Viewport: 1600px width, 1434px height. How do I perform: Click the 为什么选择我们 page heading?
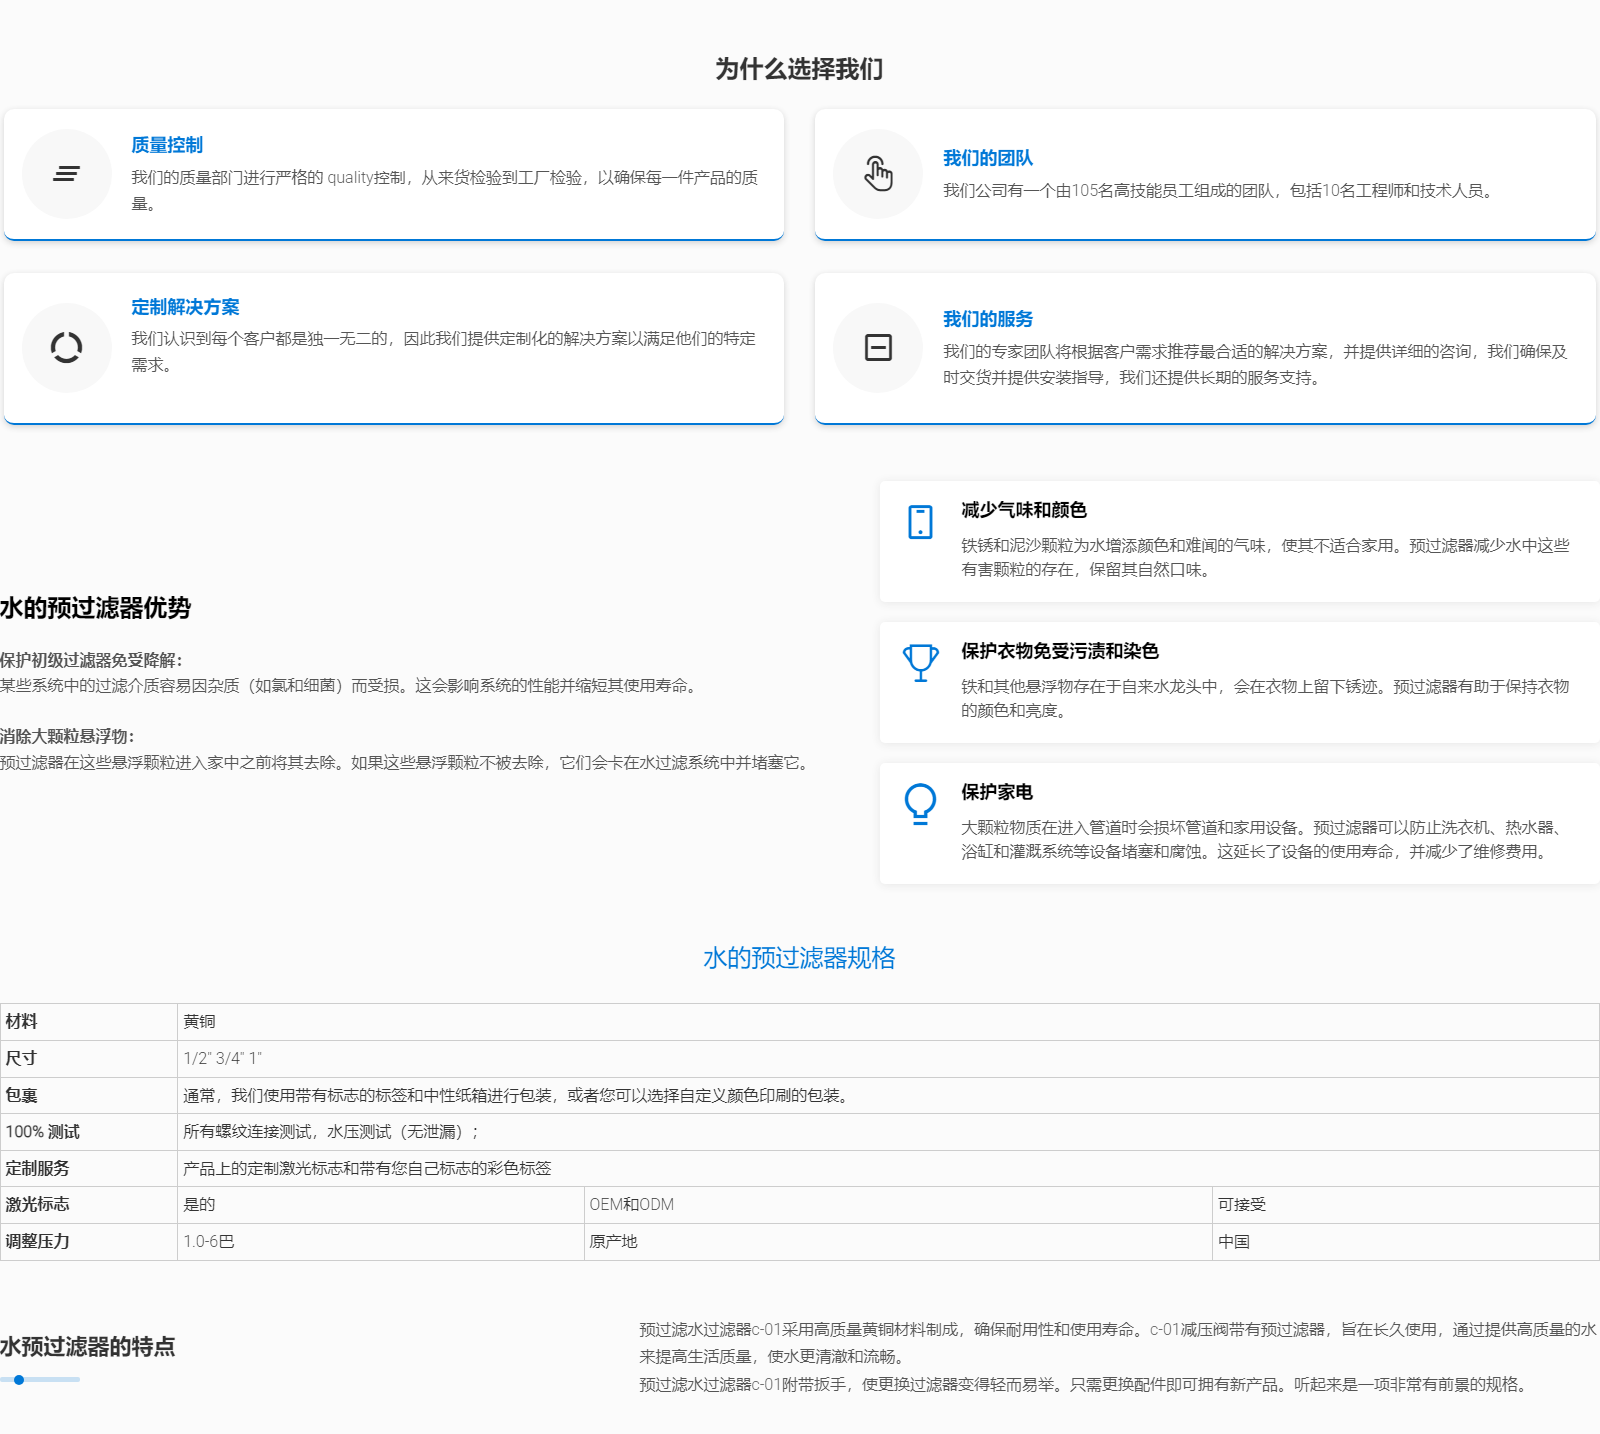tap(799, 69)
